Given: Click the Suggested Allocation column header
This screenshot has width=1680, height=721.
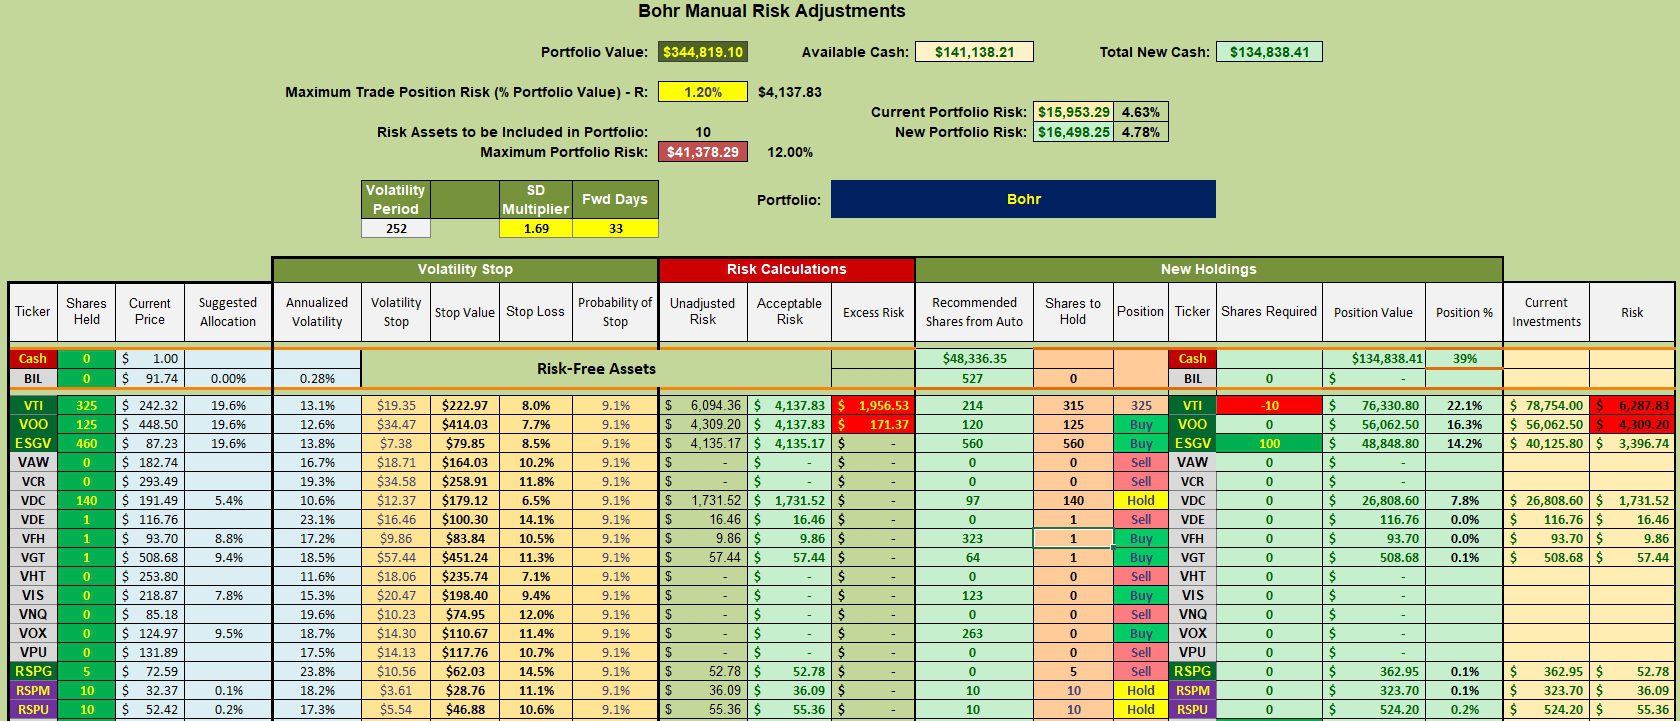Looking at the screenshot, I should coord(227,312).
